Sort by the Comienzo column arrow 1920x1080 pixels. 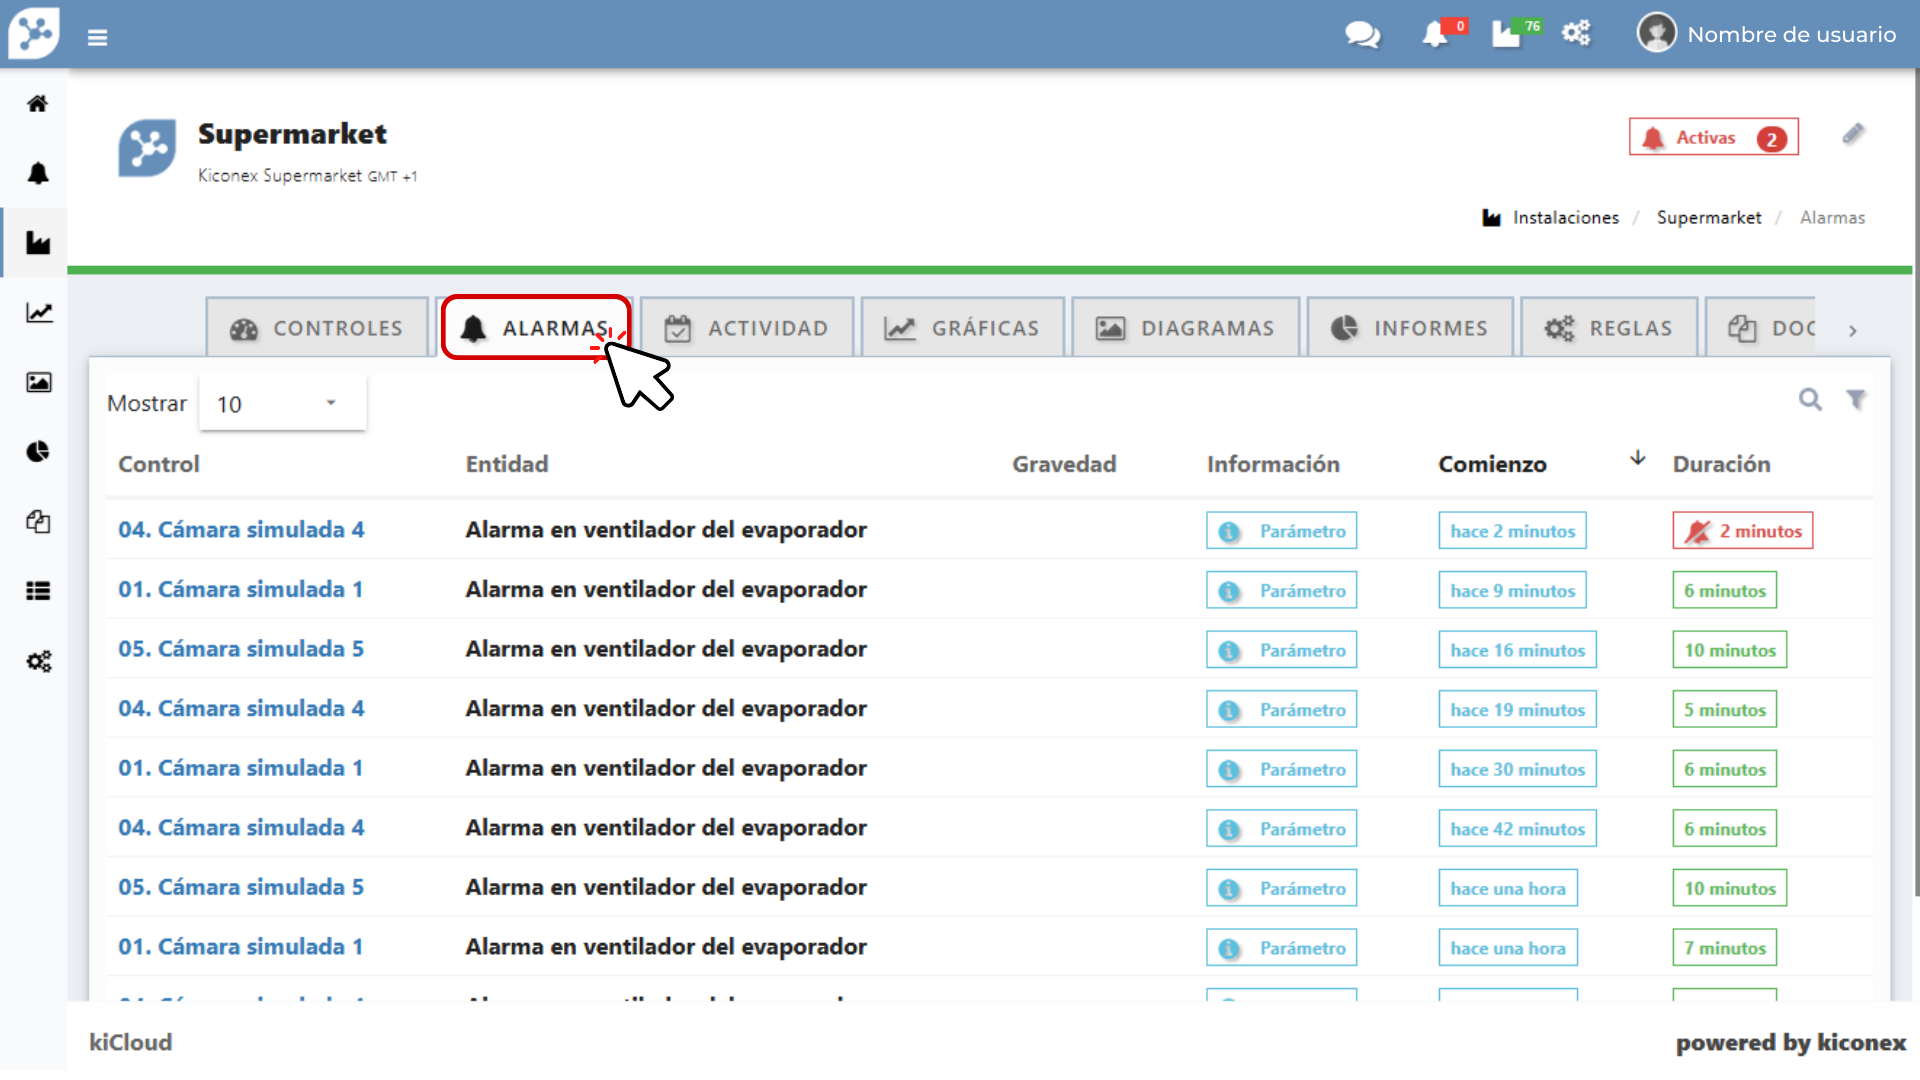coord(1637,458)
